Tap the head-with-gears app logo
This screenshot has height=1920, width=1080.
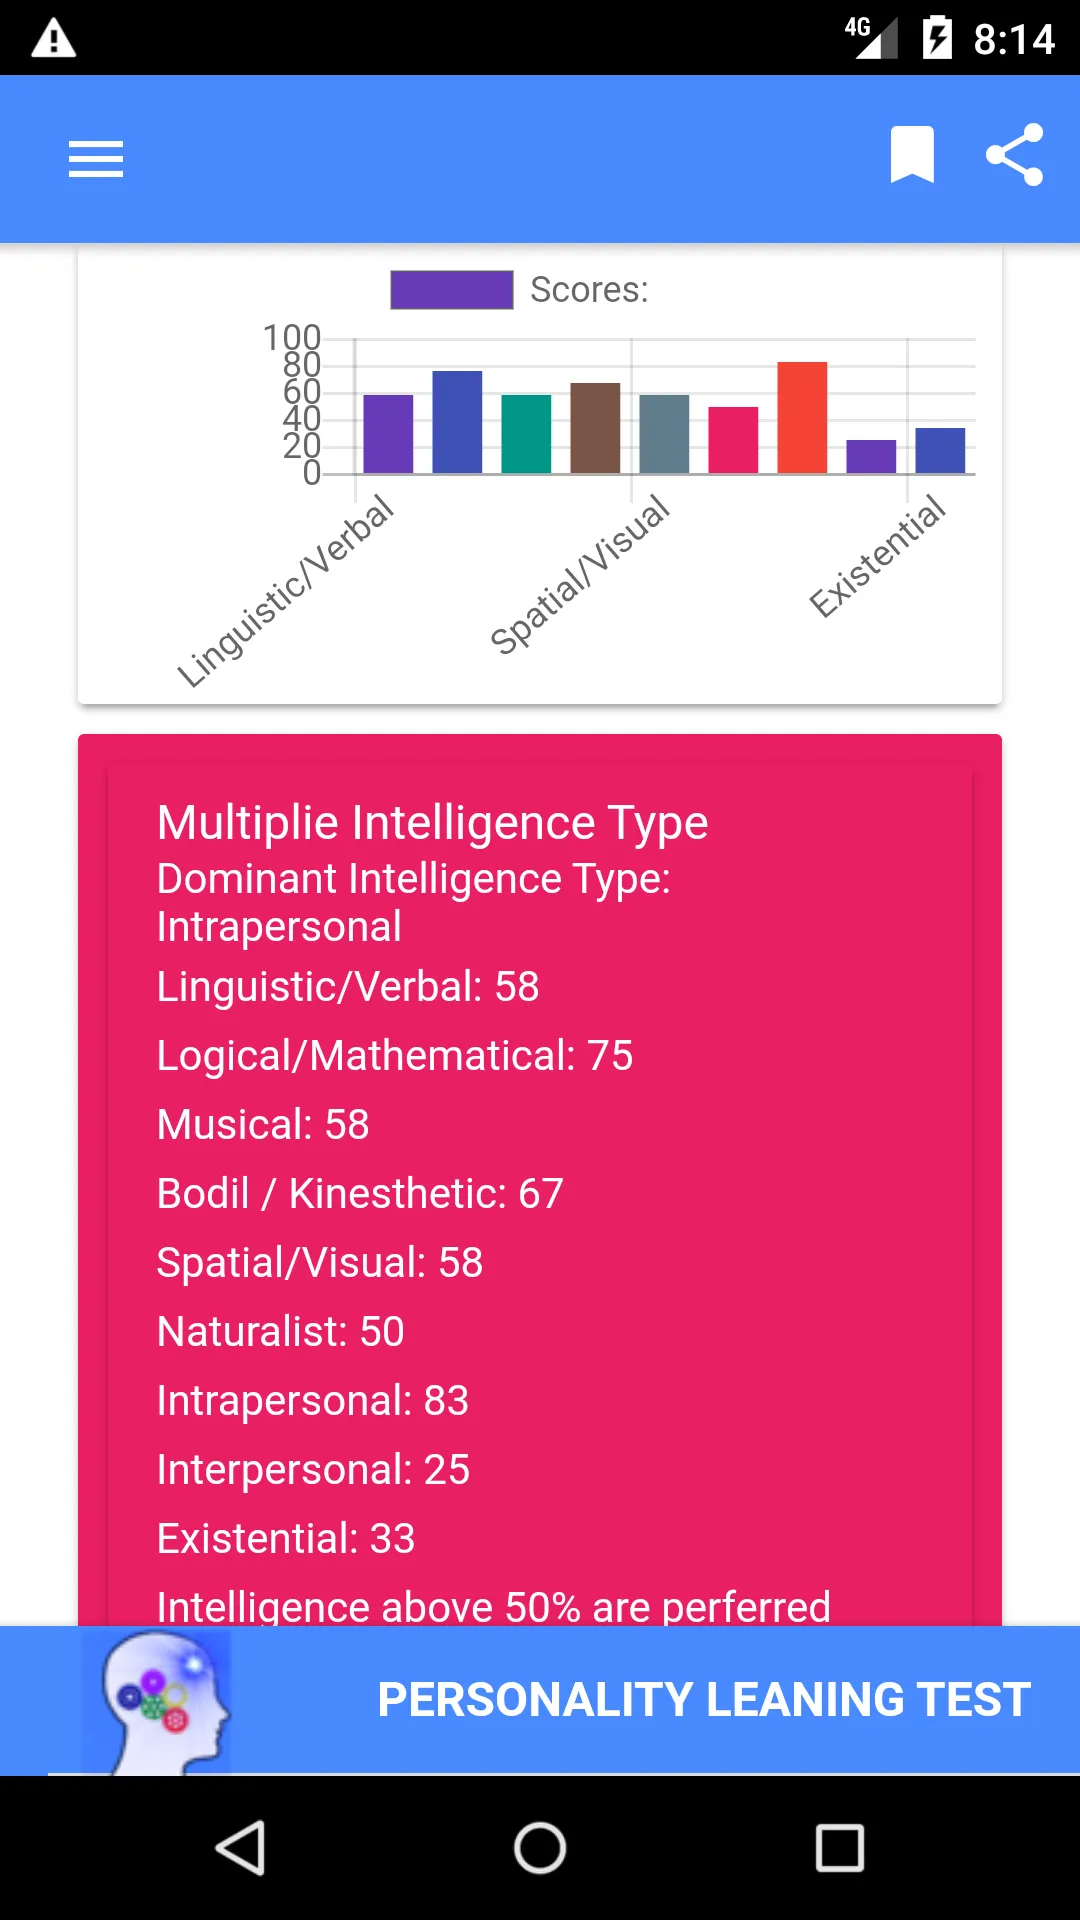[x=158, y=1702]
